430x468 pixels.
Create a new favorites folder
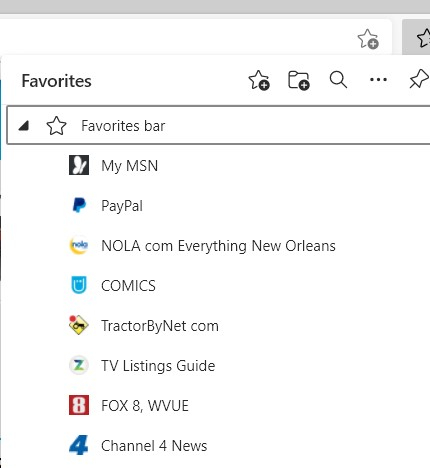coord(299,80)
